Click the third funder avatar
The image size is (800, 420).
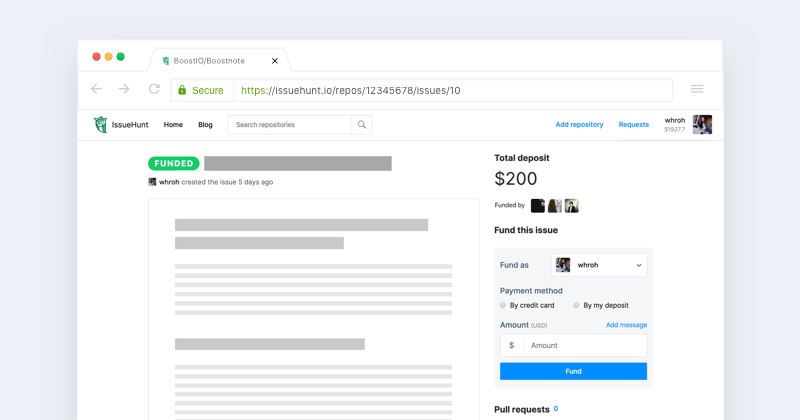(571, 206)
